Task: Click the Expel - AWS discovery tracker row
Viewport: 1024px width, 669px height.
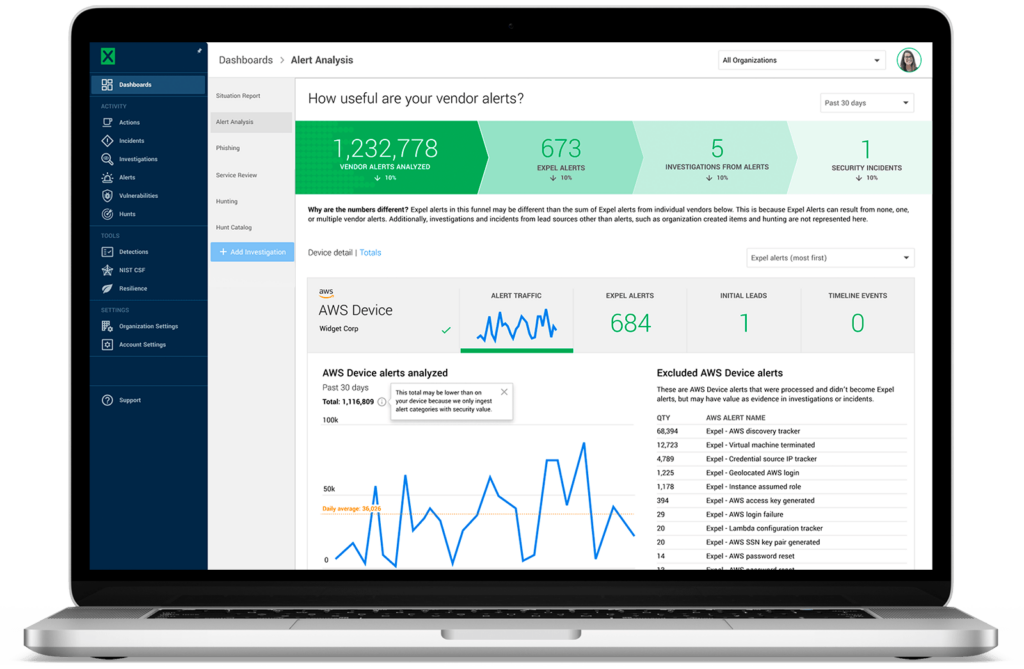Action: pos(781,431)
